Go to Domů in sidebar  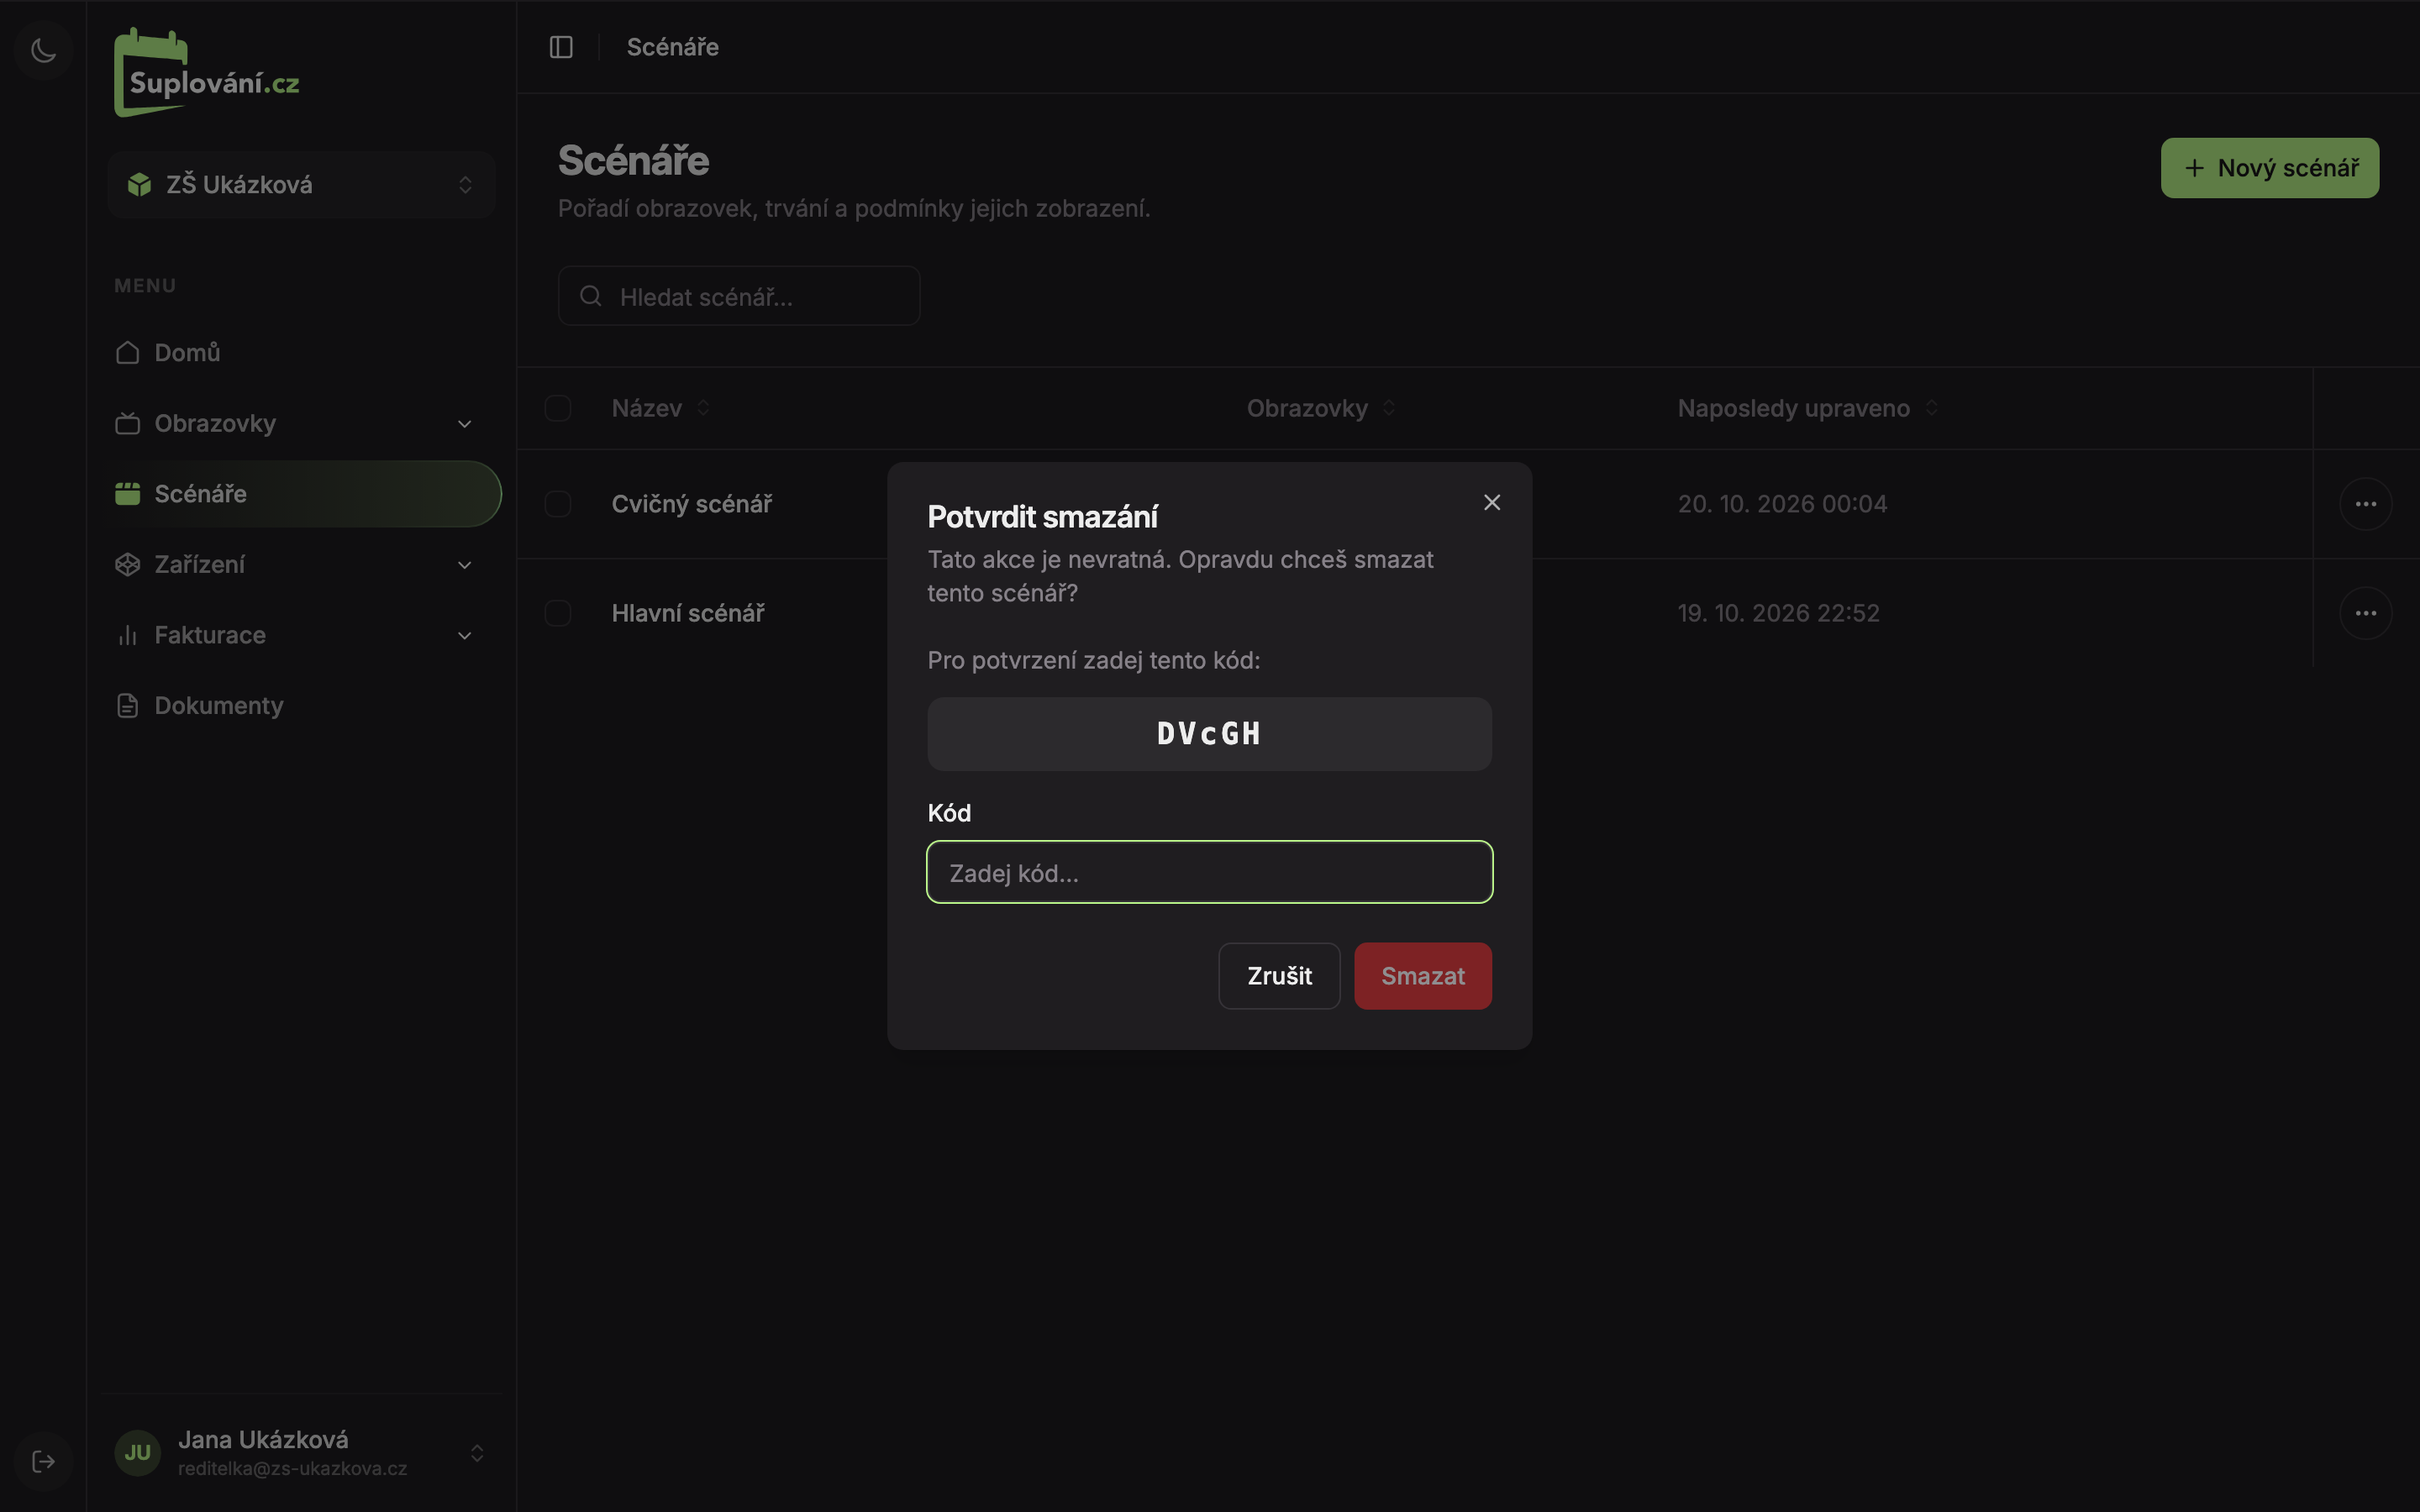pyautogui.click(x=301, y=353)
